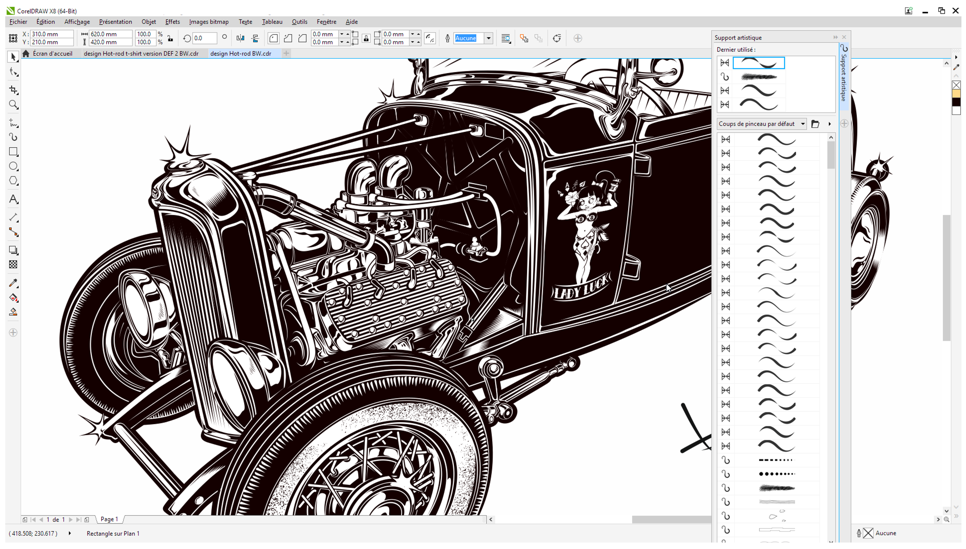This screenshot has width=966, height=549.
Task: Open the Outils menu
Action: 299,22
